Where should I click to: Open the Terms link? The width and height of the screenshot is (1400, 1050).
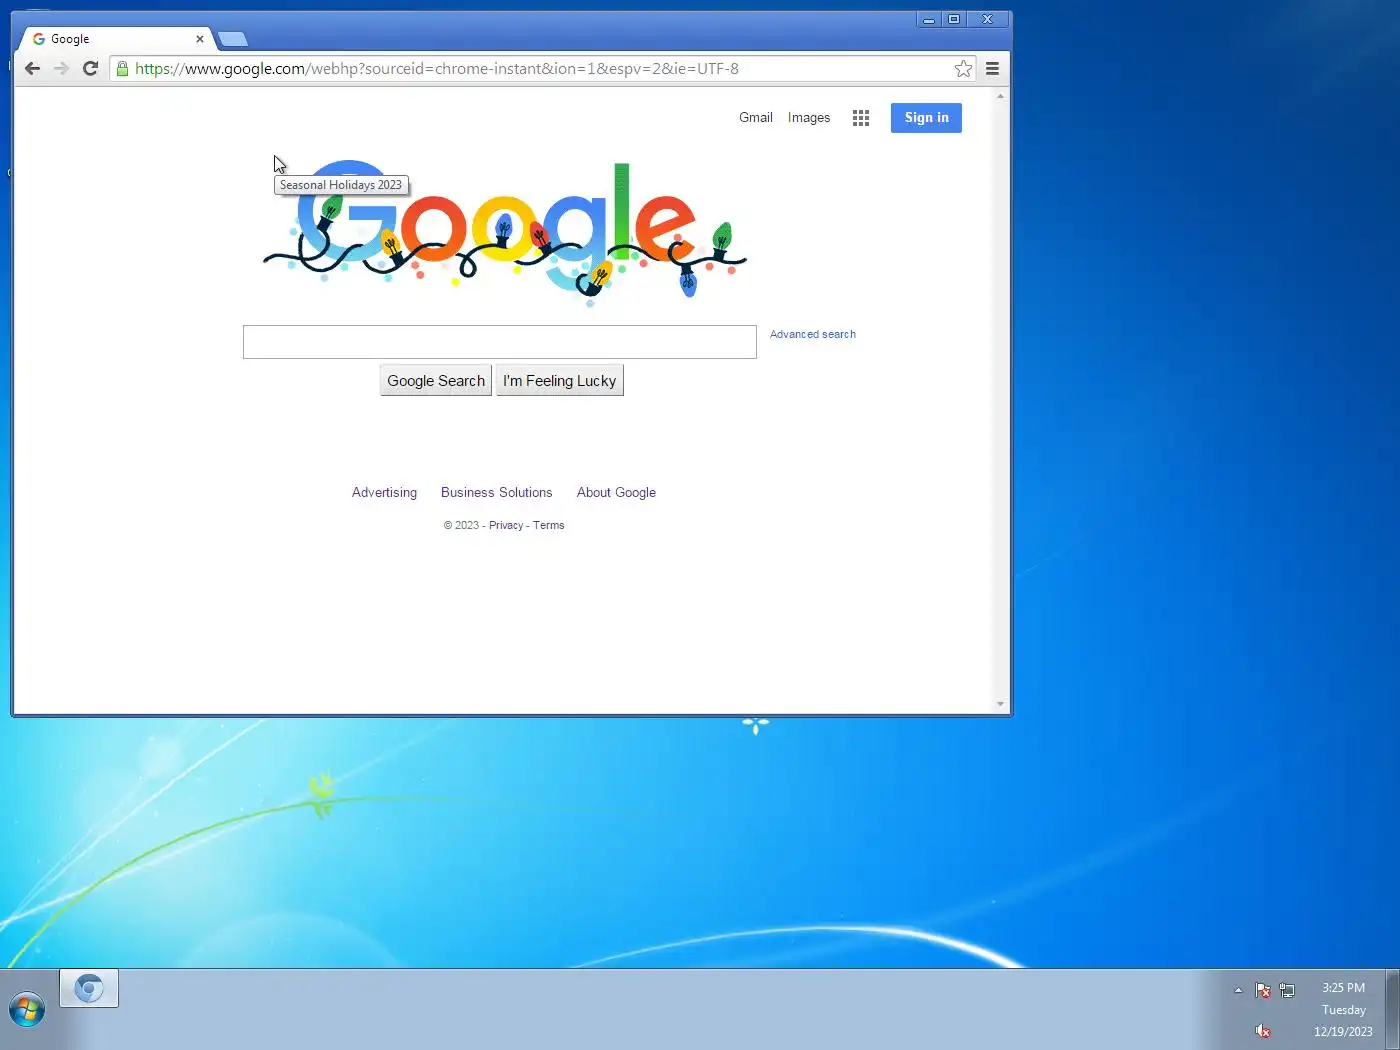pyautogui.click(x=548, y=525)
